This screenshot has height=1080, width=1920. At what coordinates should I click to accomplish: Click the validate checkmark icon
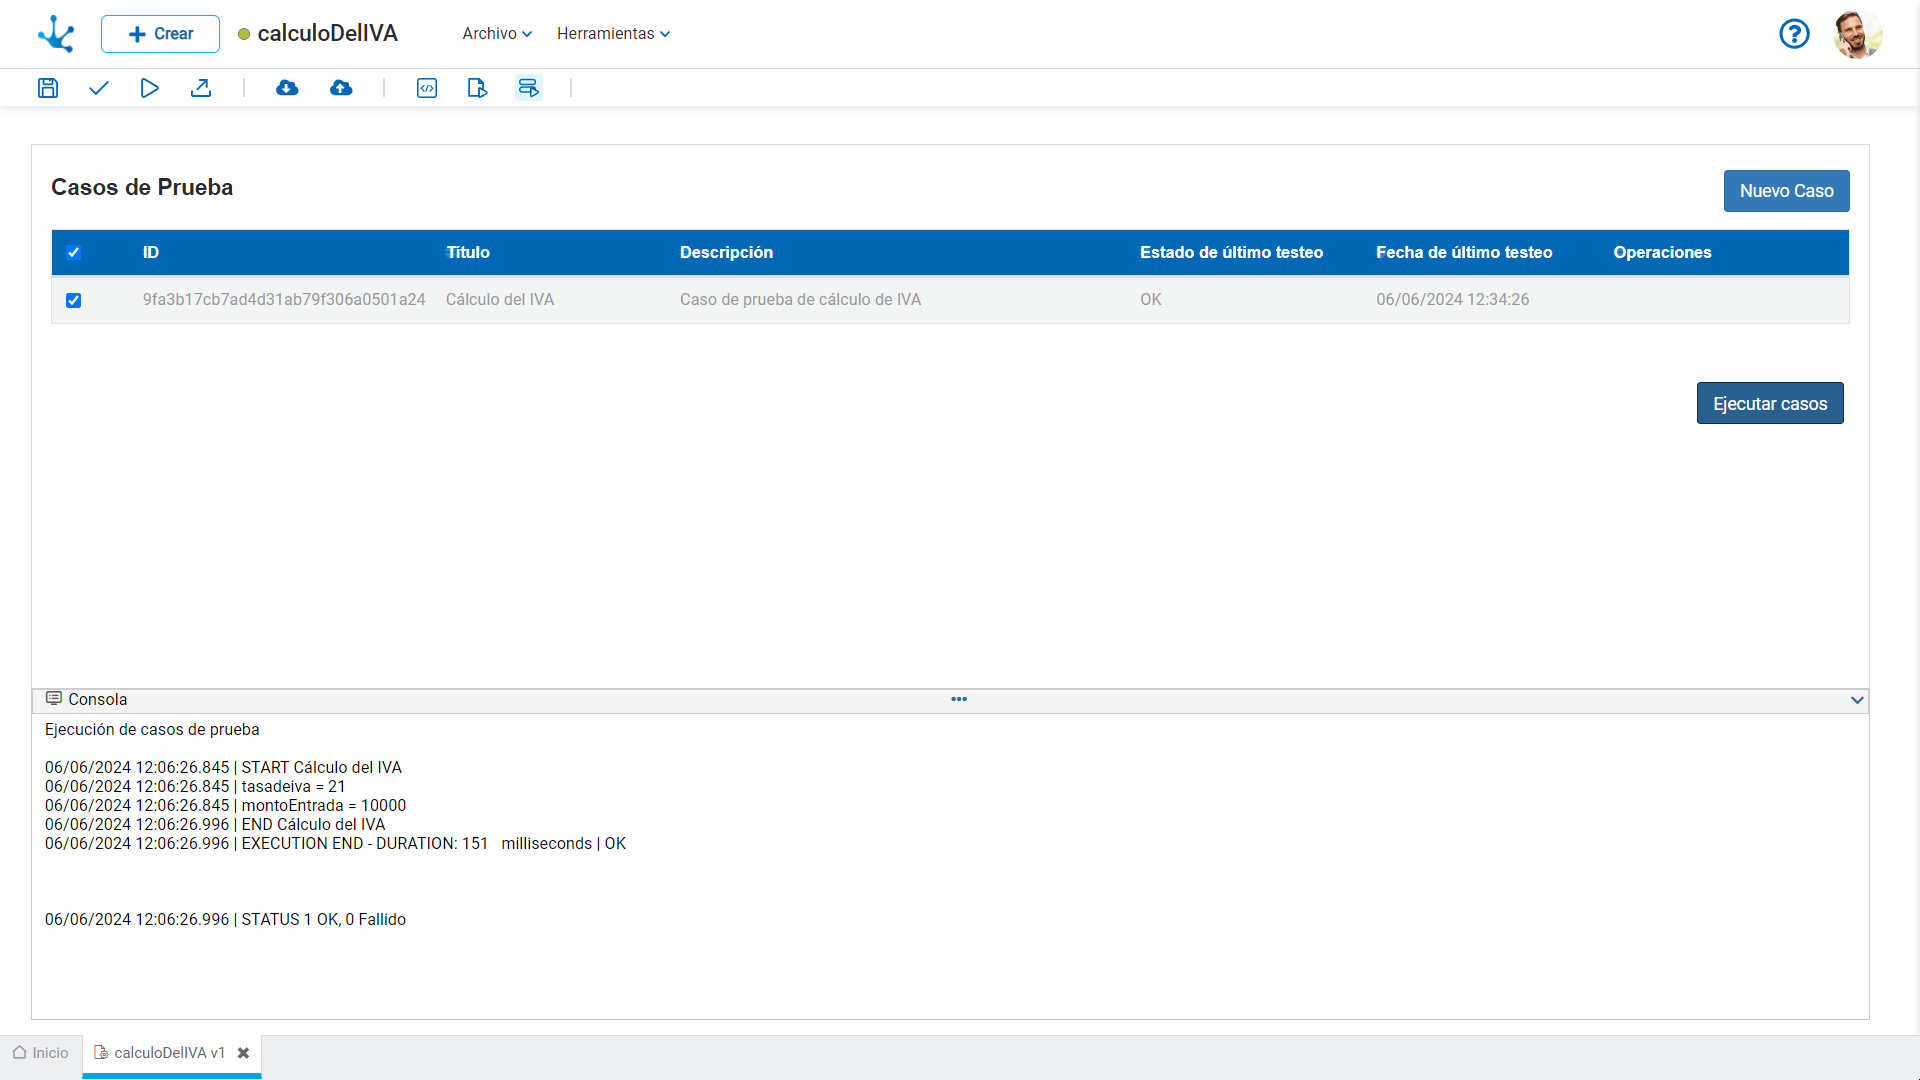(98, 88)
